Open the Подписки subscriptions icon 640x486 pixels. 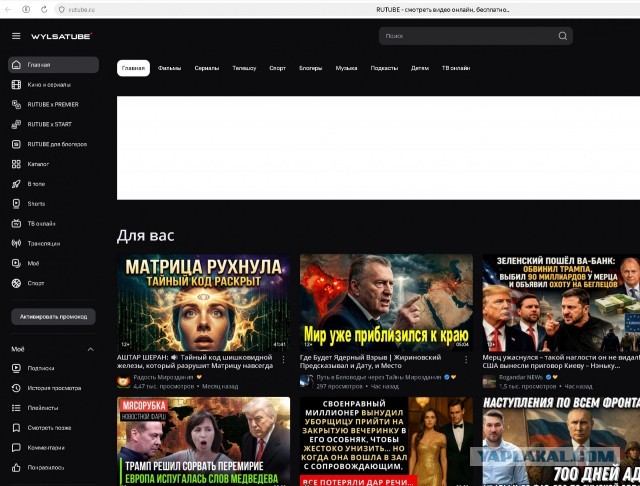(x=16, y=368)
